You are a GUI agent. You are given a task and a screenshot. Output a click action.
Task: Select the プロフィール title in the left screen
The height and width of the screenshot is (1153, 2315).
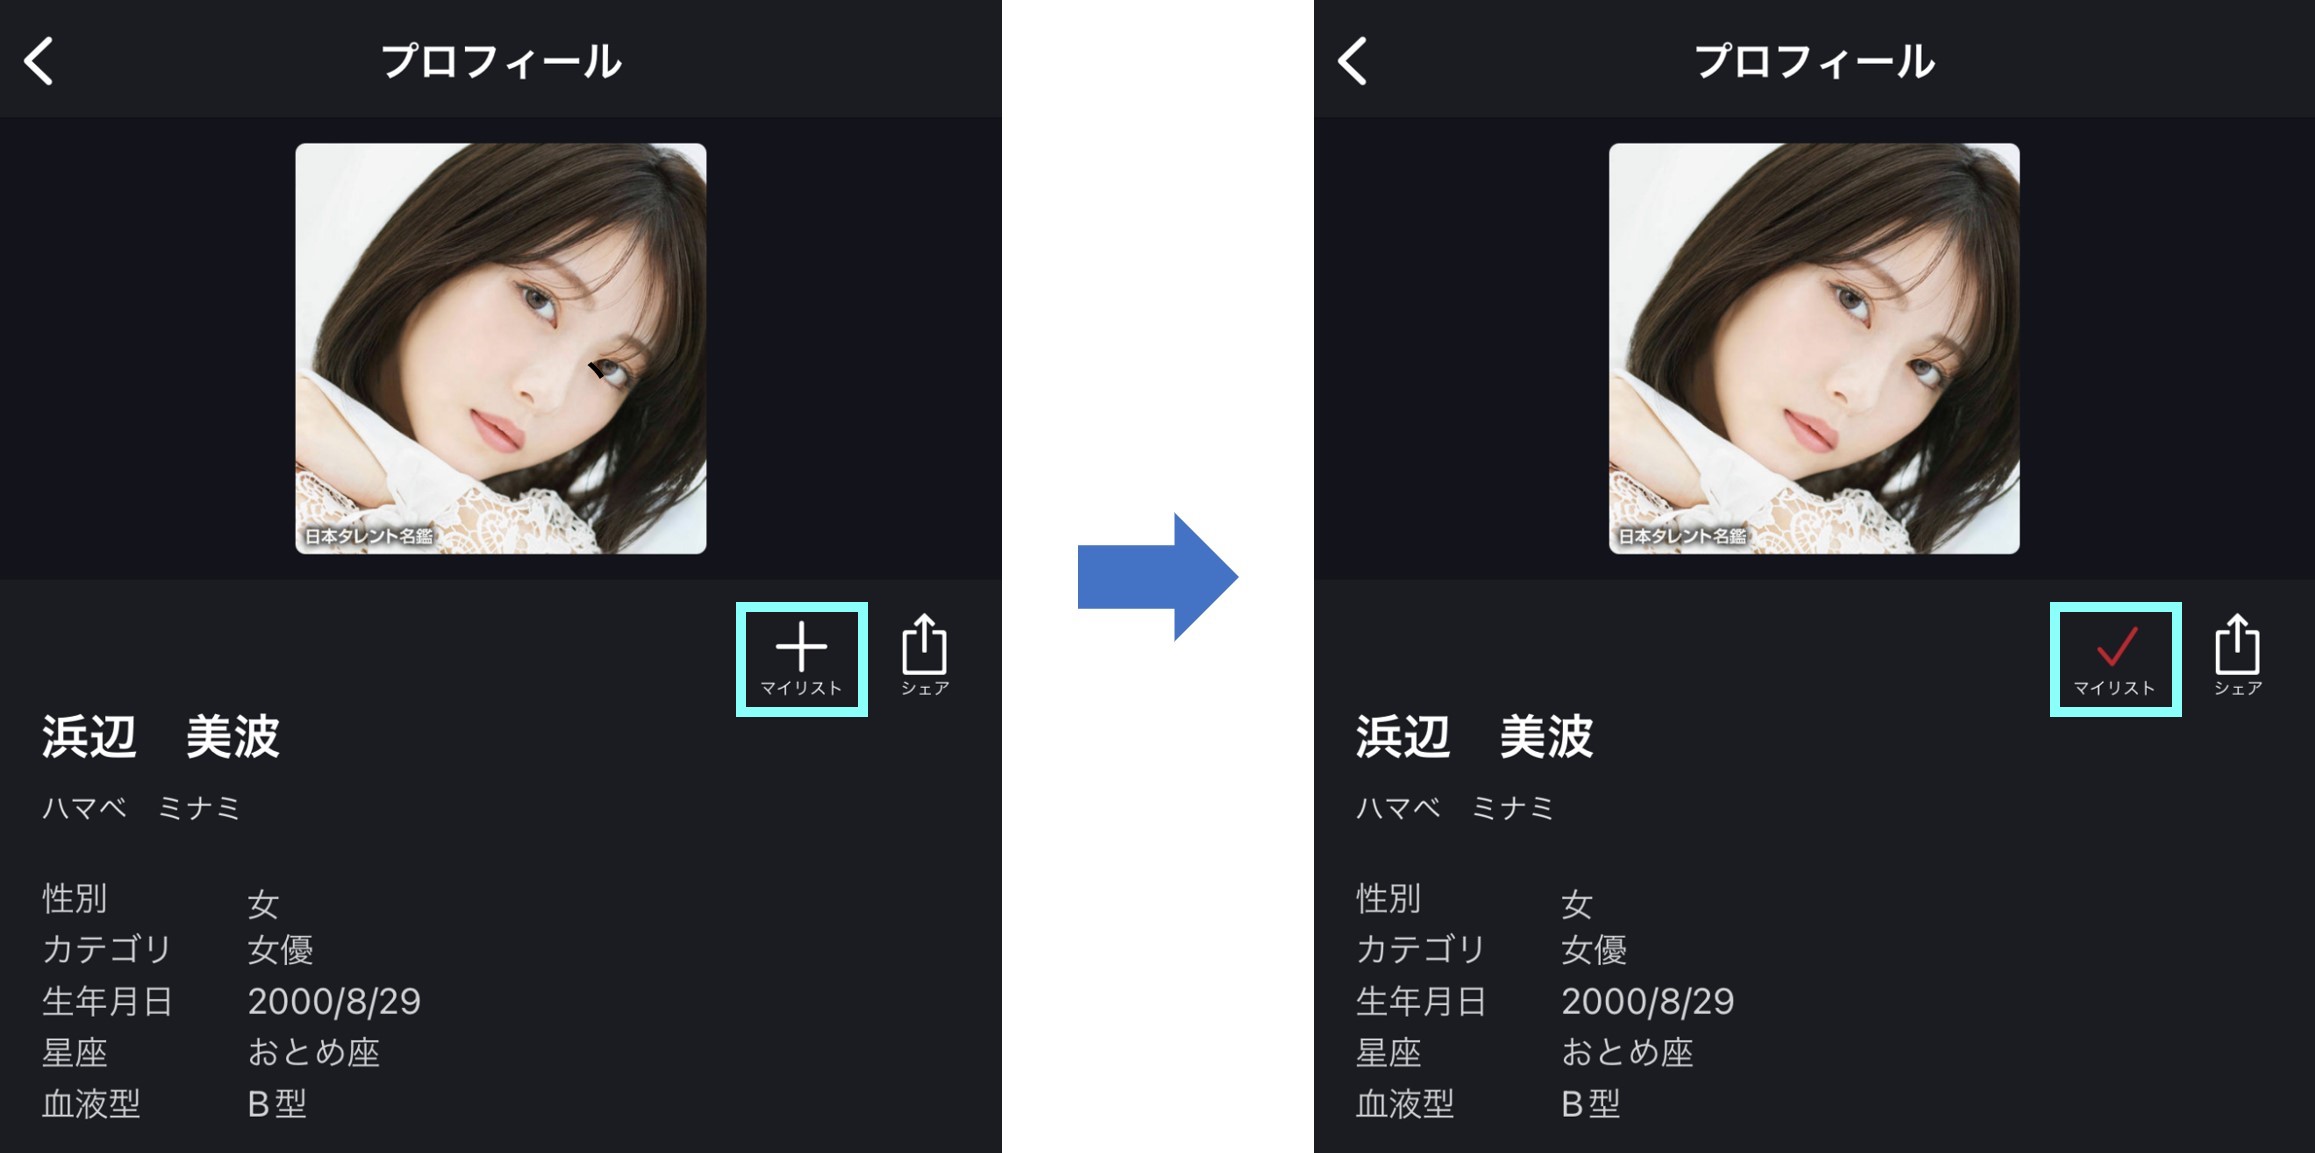tap(501, 61)
